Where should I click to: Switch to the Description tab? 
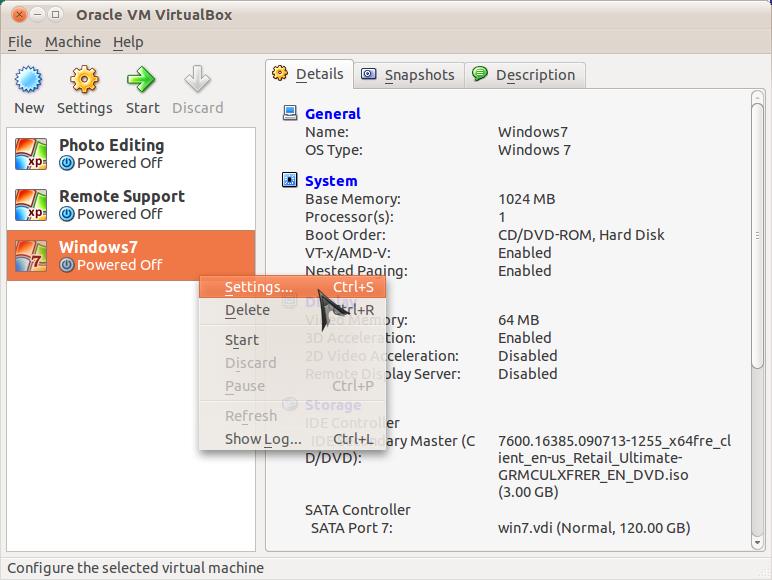[525, 75]
